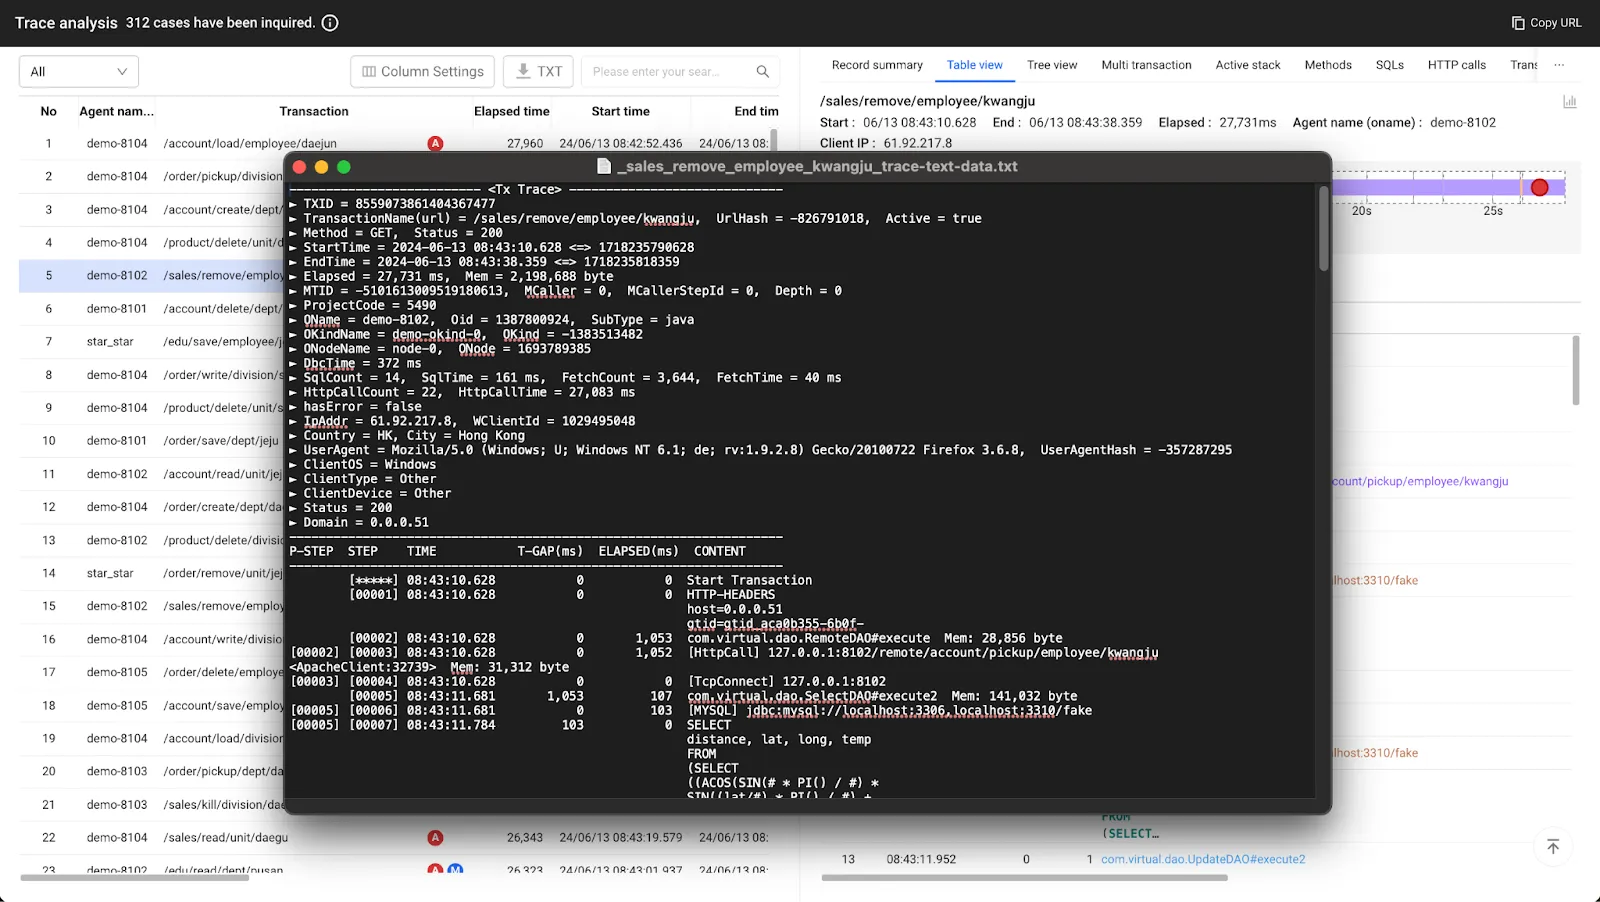Click the TXT download icon

pos(523,71)
